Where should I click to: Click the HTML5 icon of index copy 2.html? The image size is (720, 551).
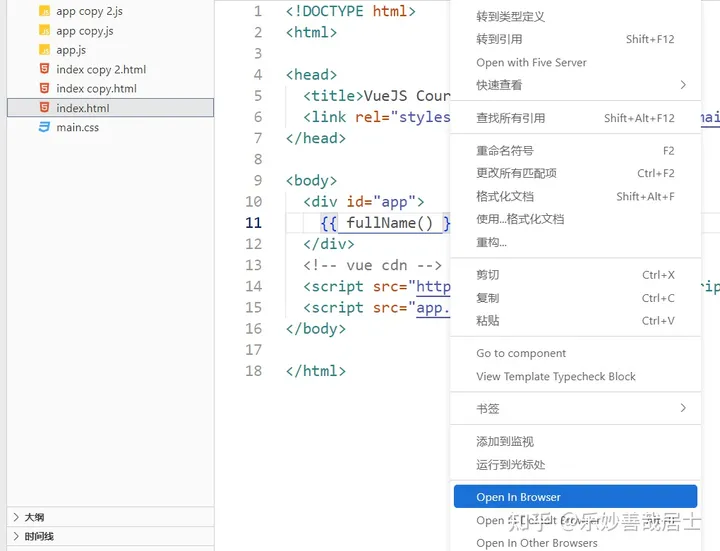point(45,69)
